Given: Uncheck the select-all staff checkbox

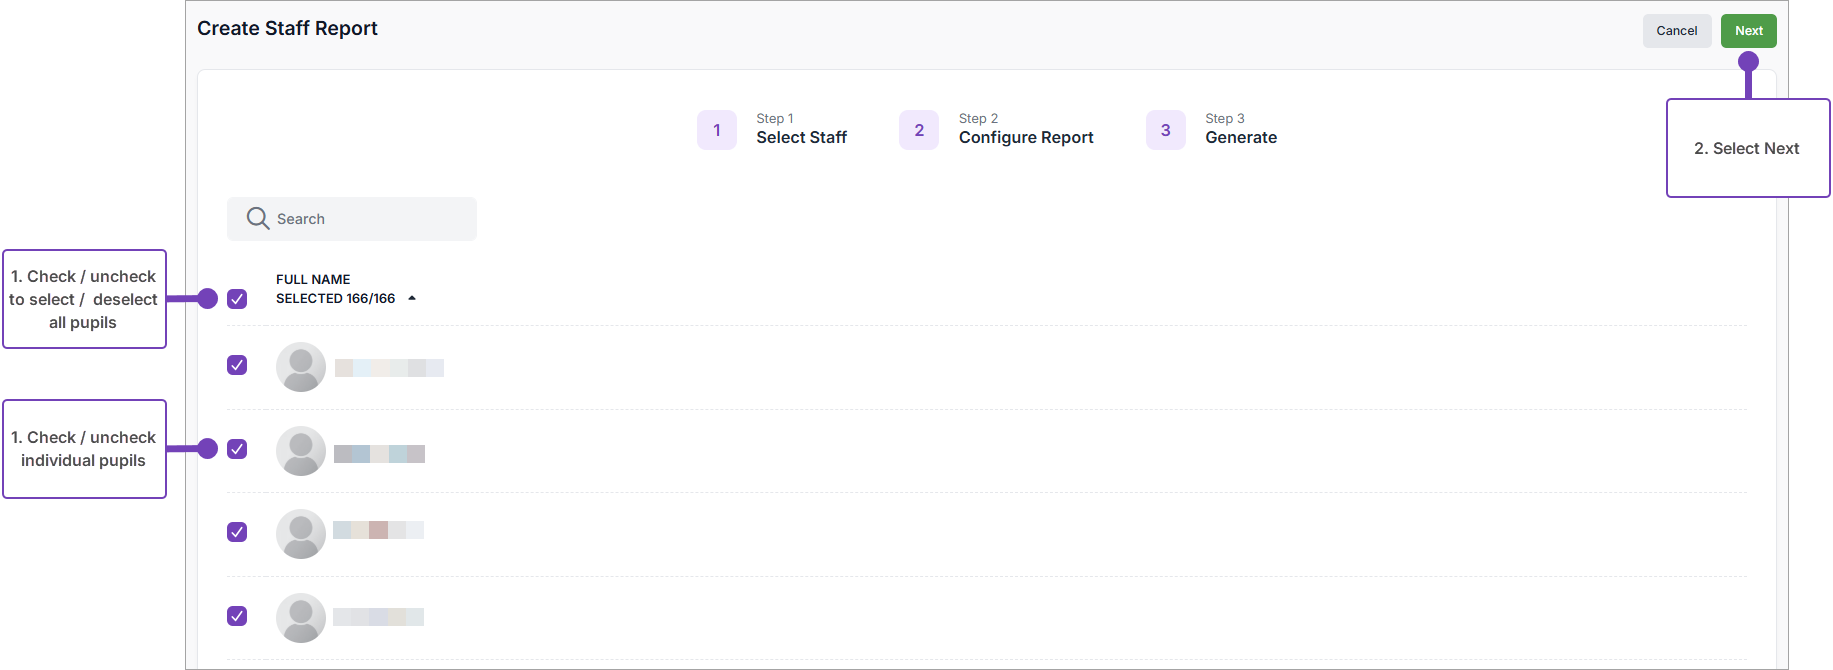Looking at the screenshot, I should (x=237, y=299).
